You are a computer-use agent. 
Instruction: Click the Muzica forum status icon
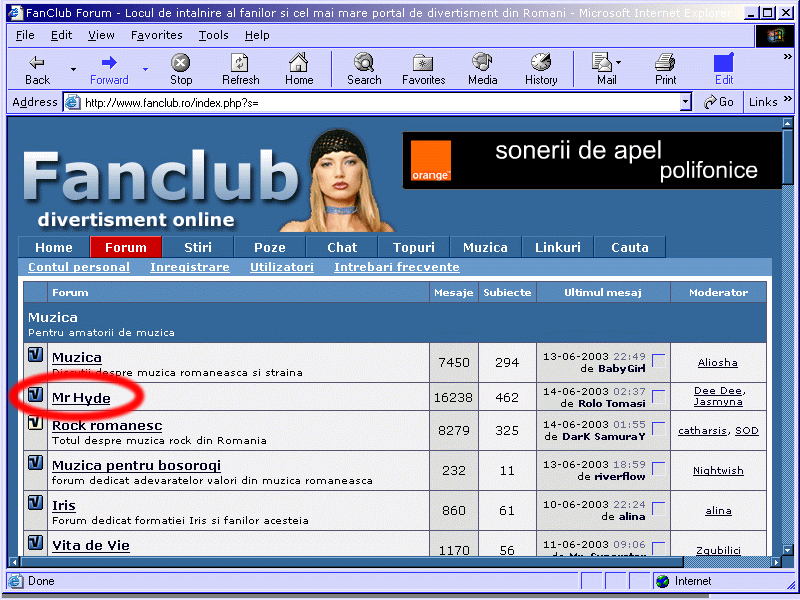pos(35,355)
